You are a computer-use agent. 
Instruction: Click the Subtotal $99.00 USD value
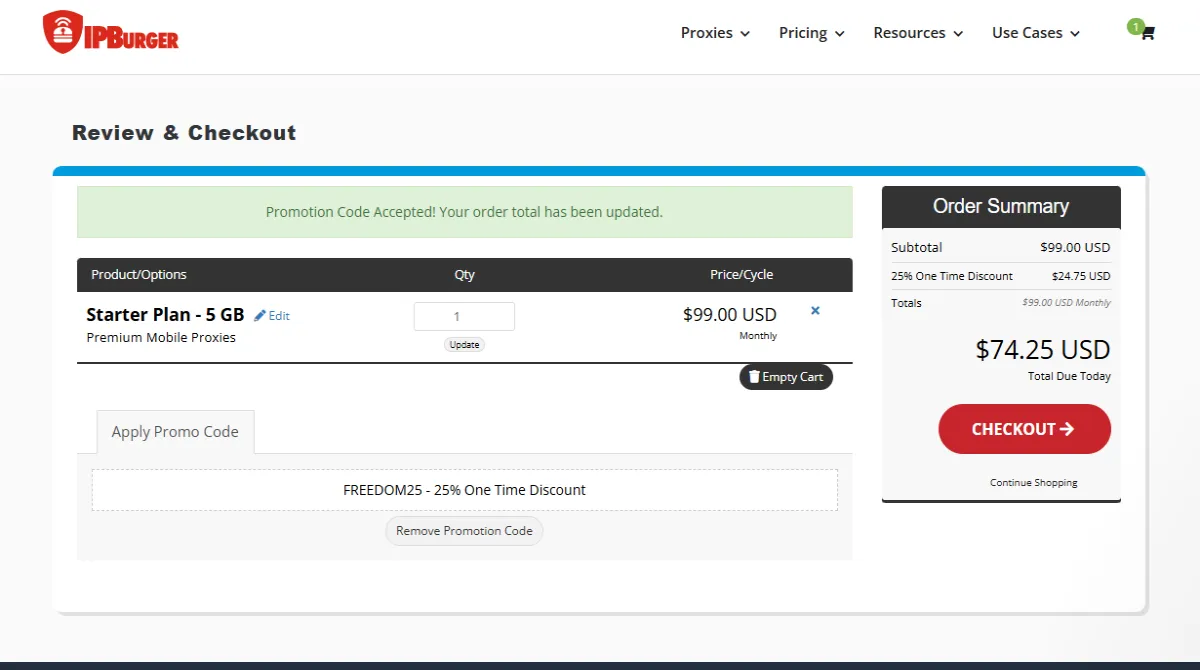1075,248
